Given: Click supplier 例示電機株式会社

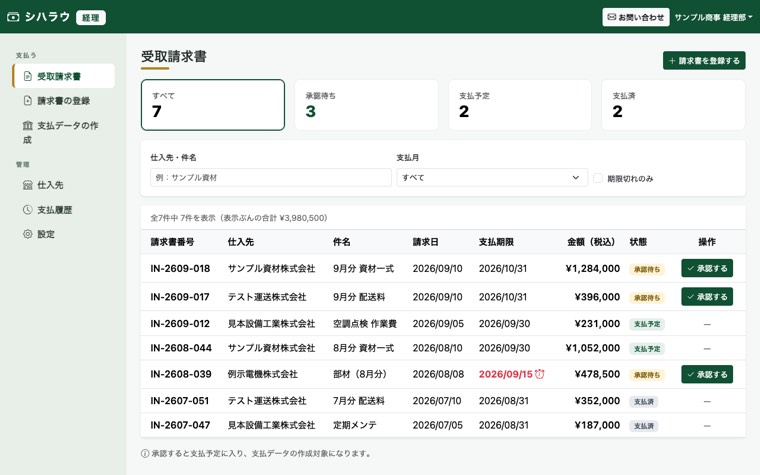Looking at the screenshot, I should click(262, 374).
